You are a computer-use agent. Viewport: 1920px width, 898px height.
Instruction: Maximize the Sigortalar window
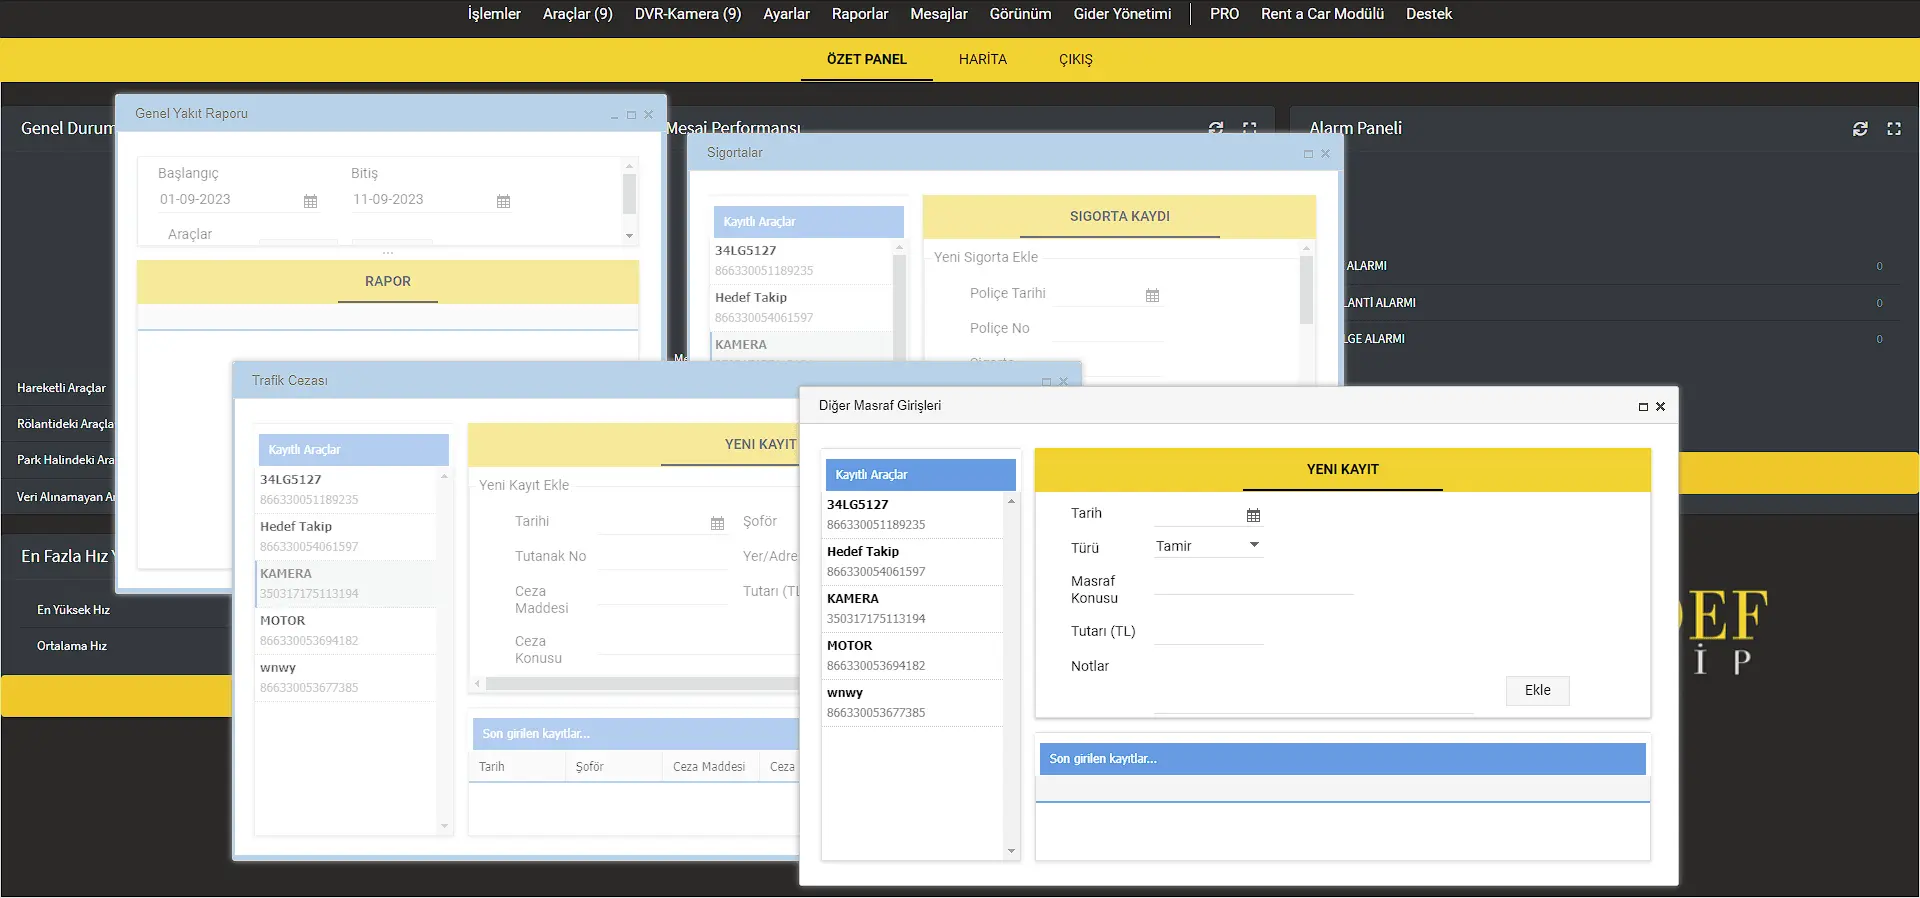click(1308, 154)
